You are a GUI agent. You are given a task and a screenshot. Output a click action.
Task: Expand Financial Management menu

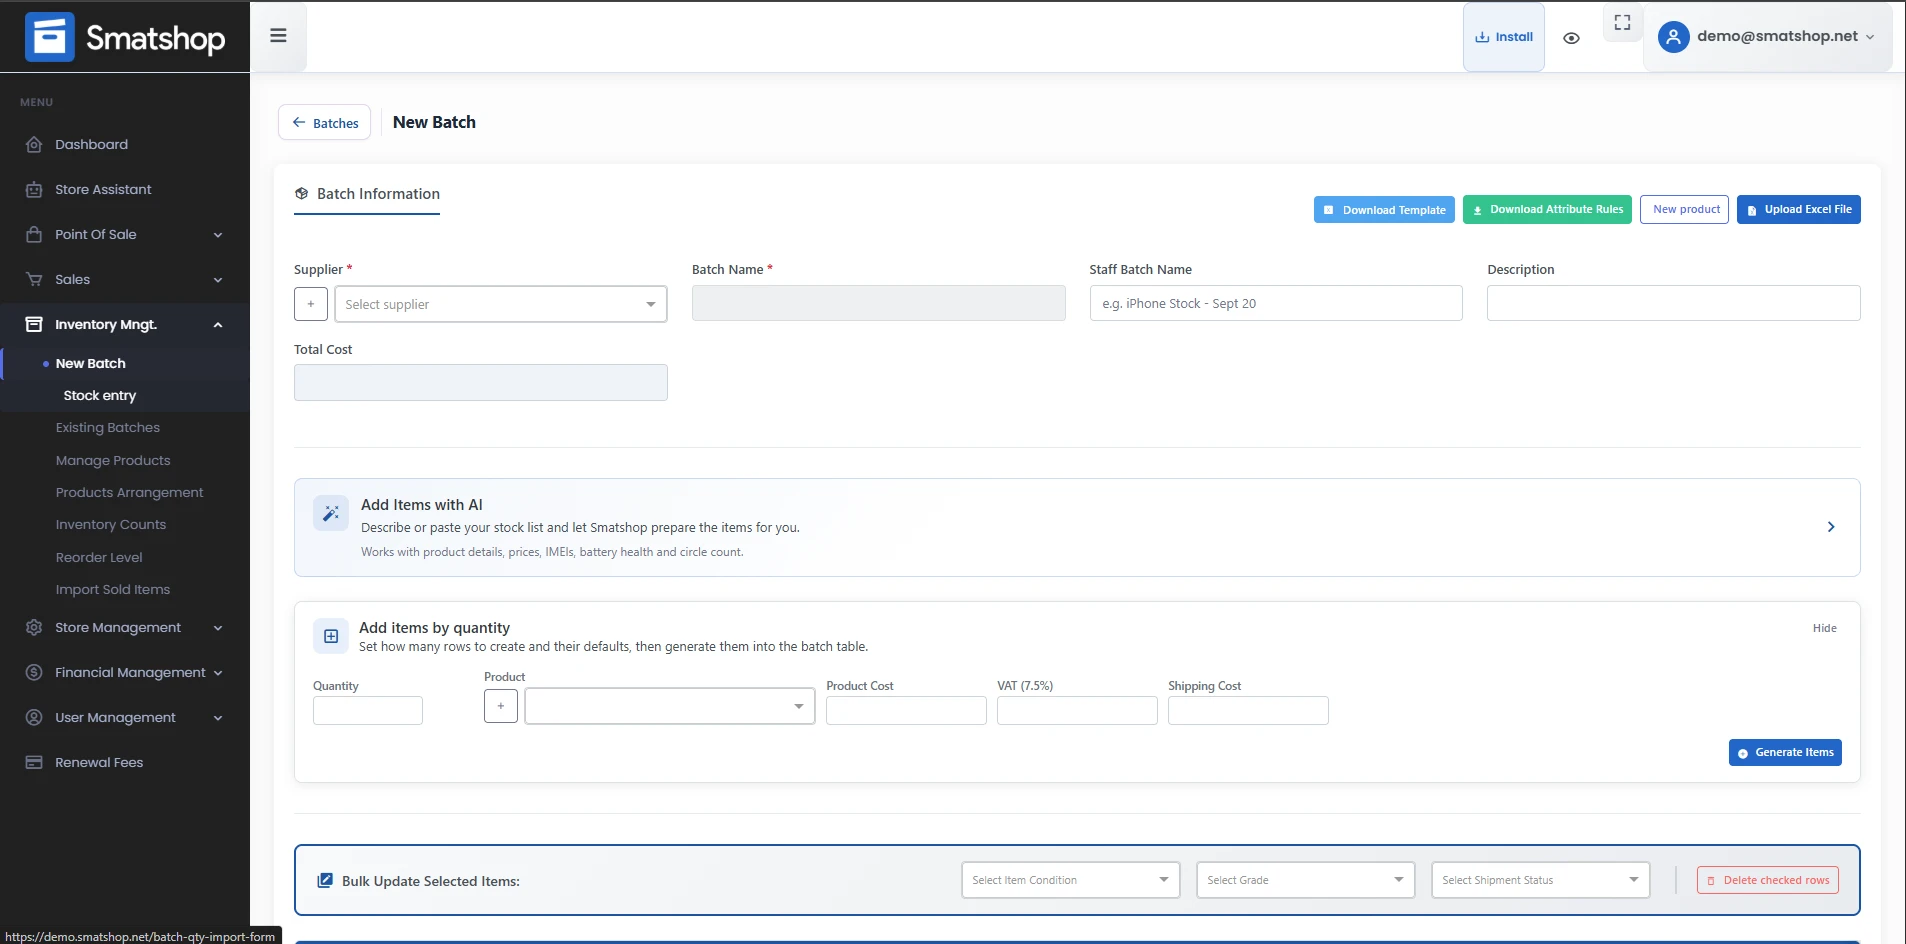point(124,672)
